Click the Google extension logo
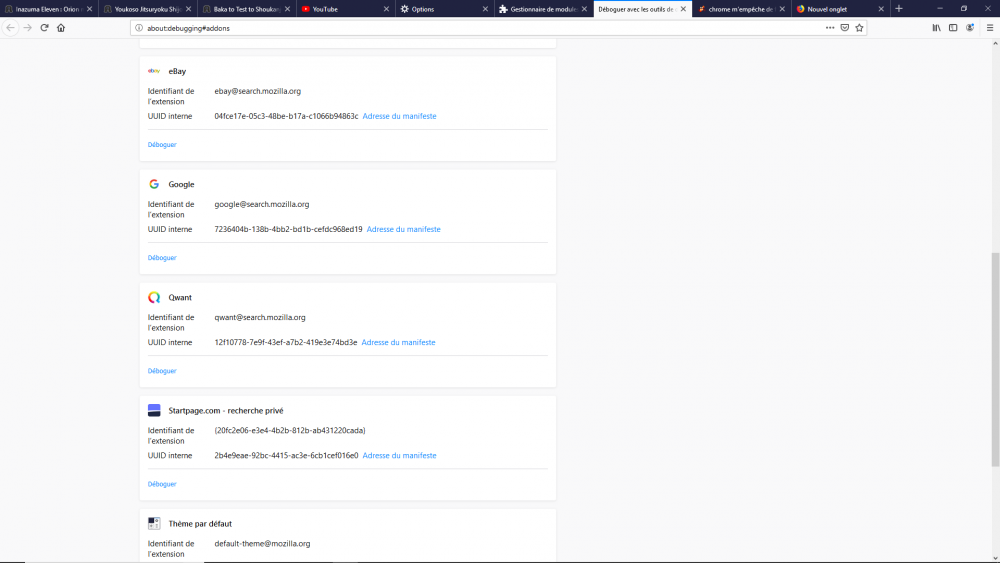1000x563 pixels. [x=154, y=184]
